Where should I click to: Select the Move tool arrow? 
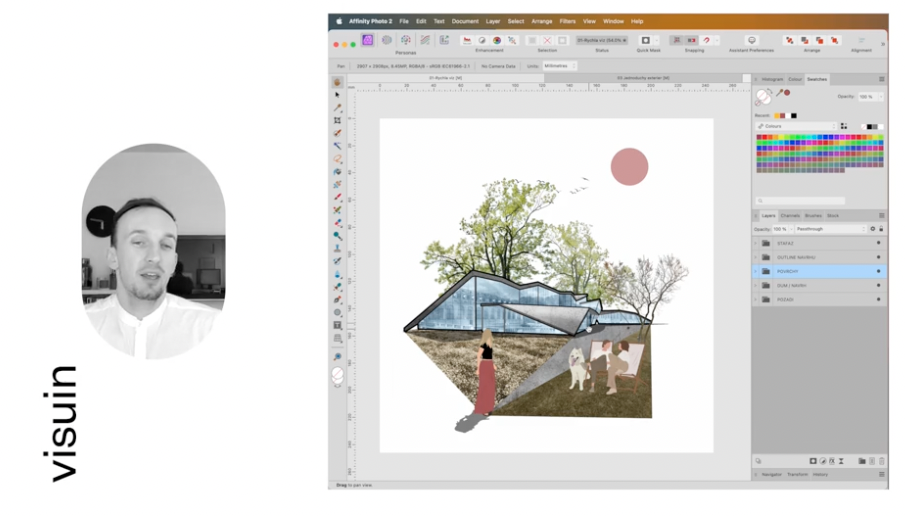[338, 95]
